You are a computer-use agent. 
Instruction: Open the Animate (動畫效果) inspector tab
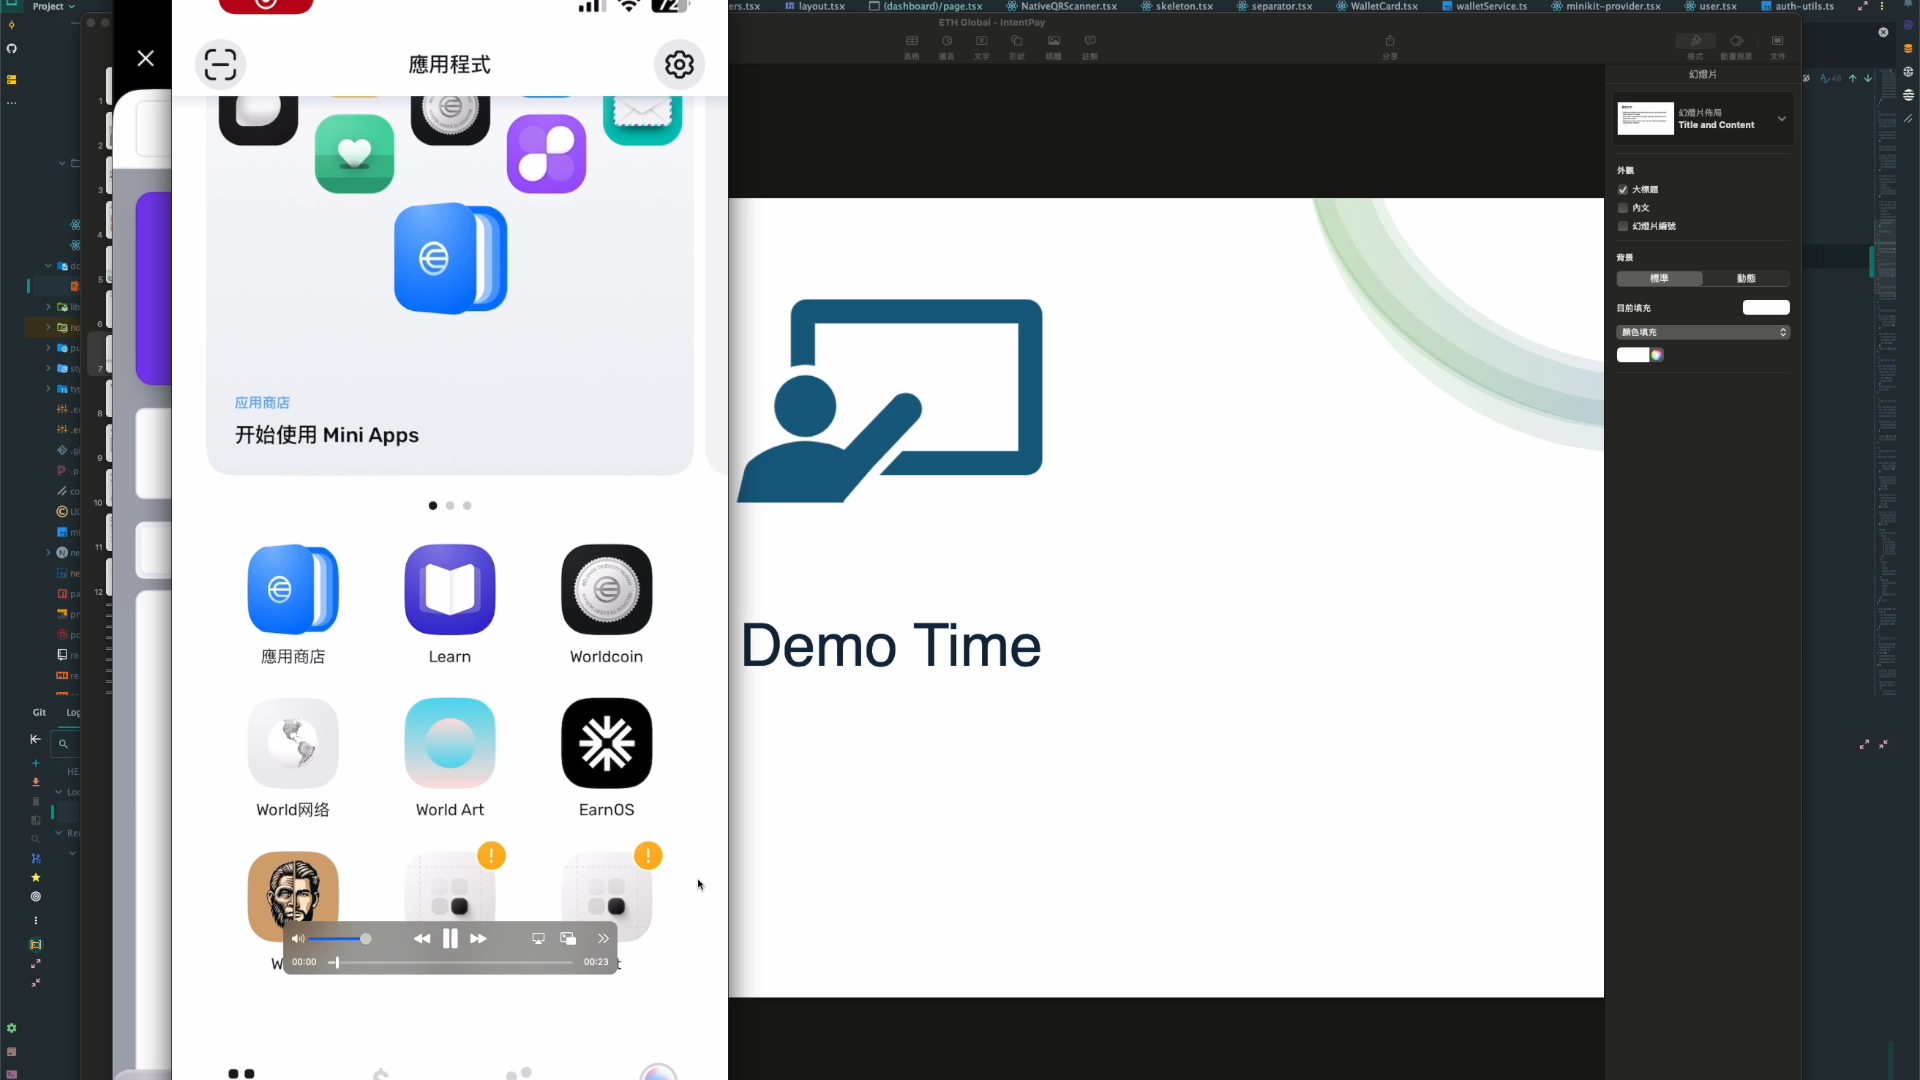[1736, 46]
